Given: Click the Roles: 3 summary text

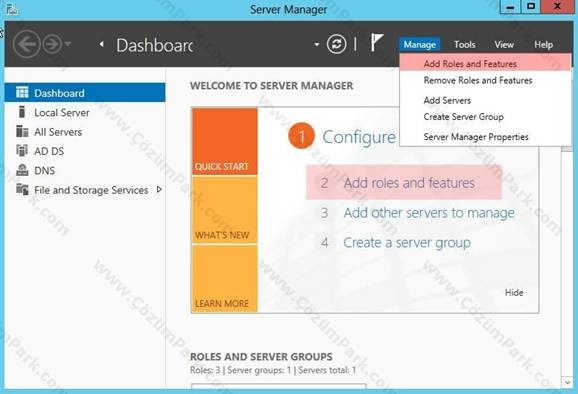Looking at the screenshot, I should point(205,370).
